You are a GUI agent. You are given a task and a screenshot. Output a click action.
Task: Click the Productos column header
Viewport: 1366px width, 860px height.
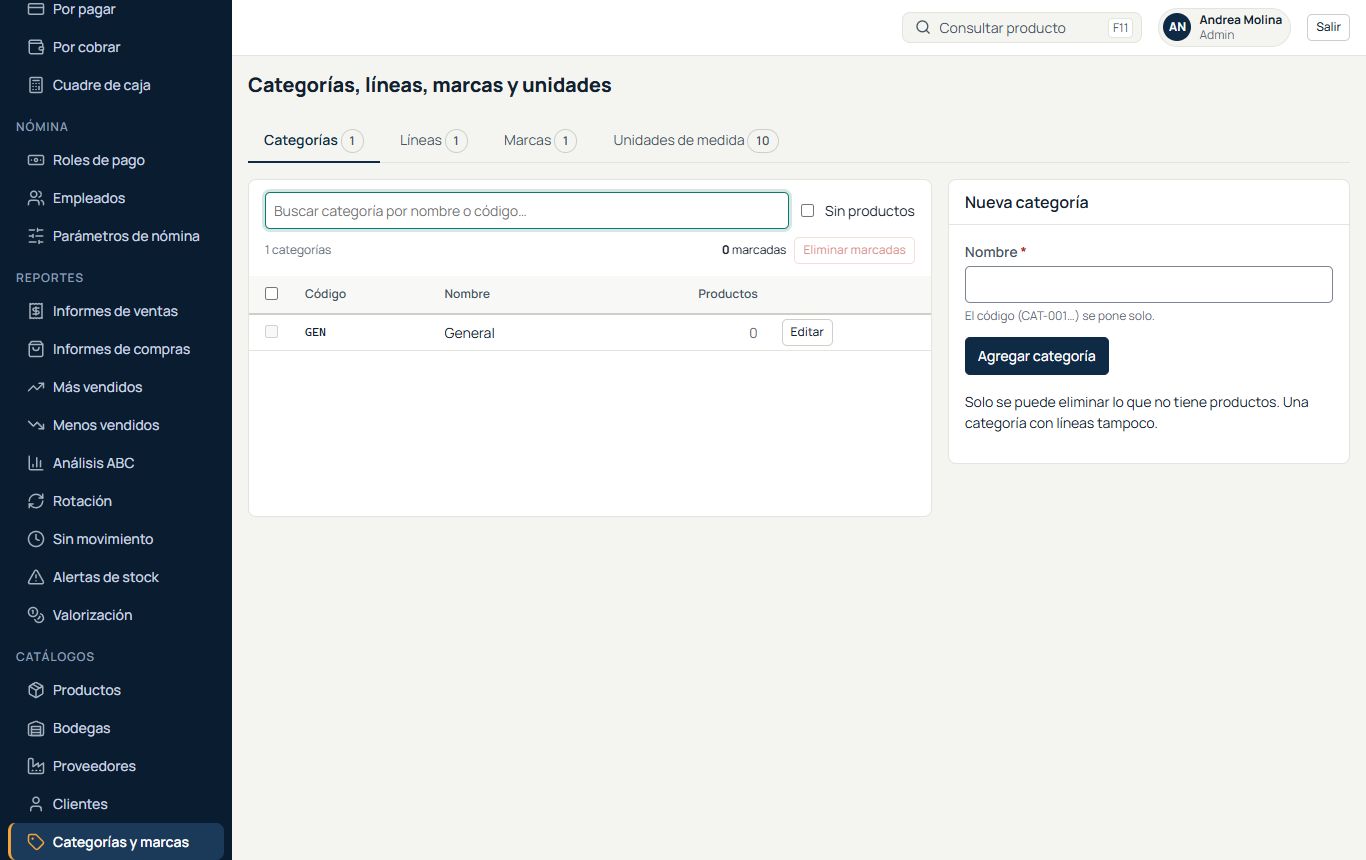point(727,294)
